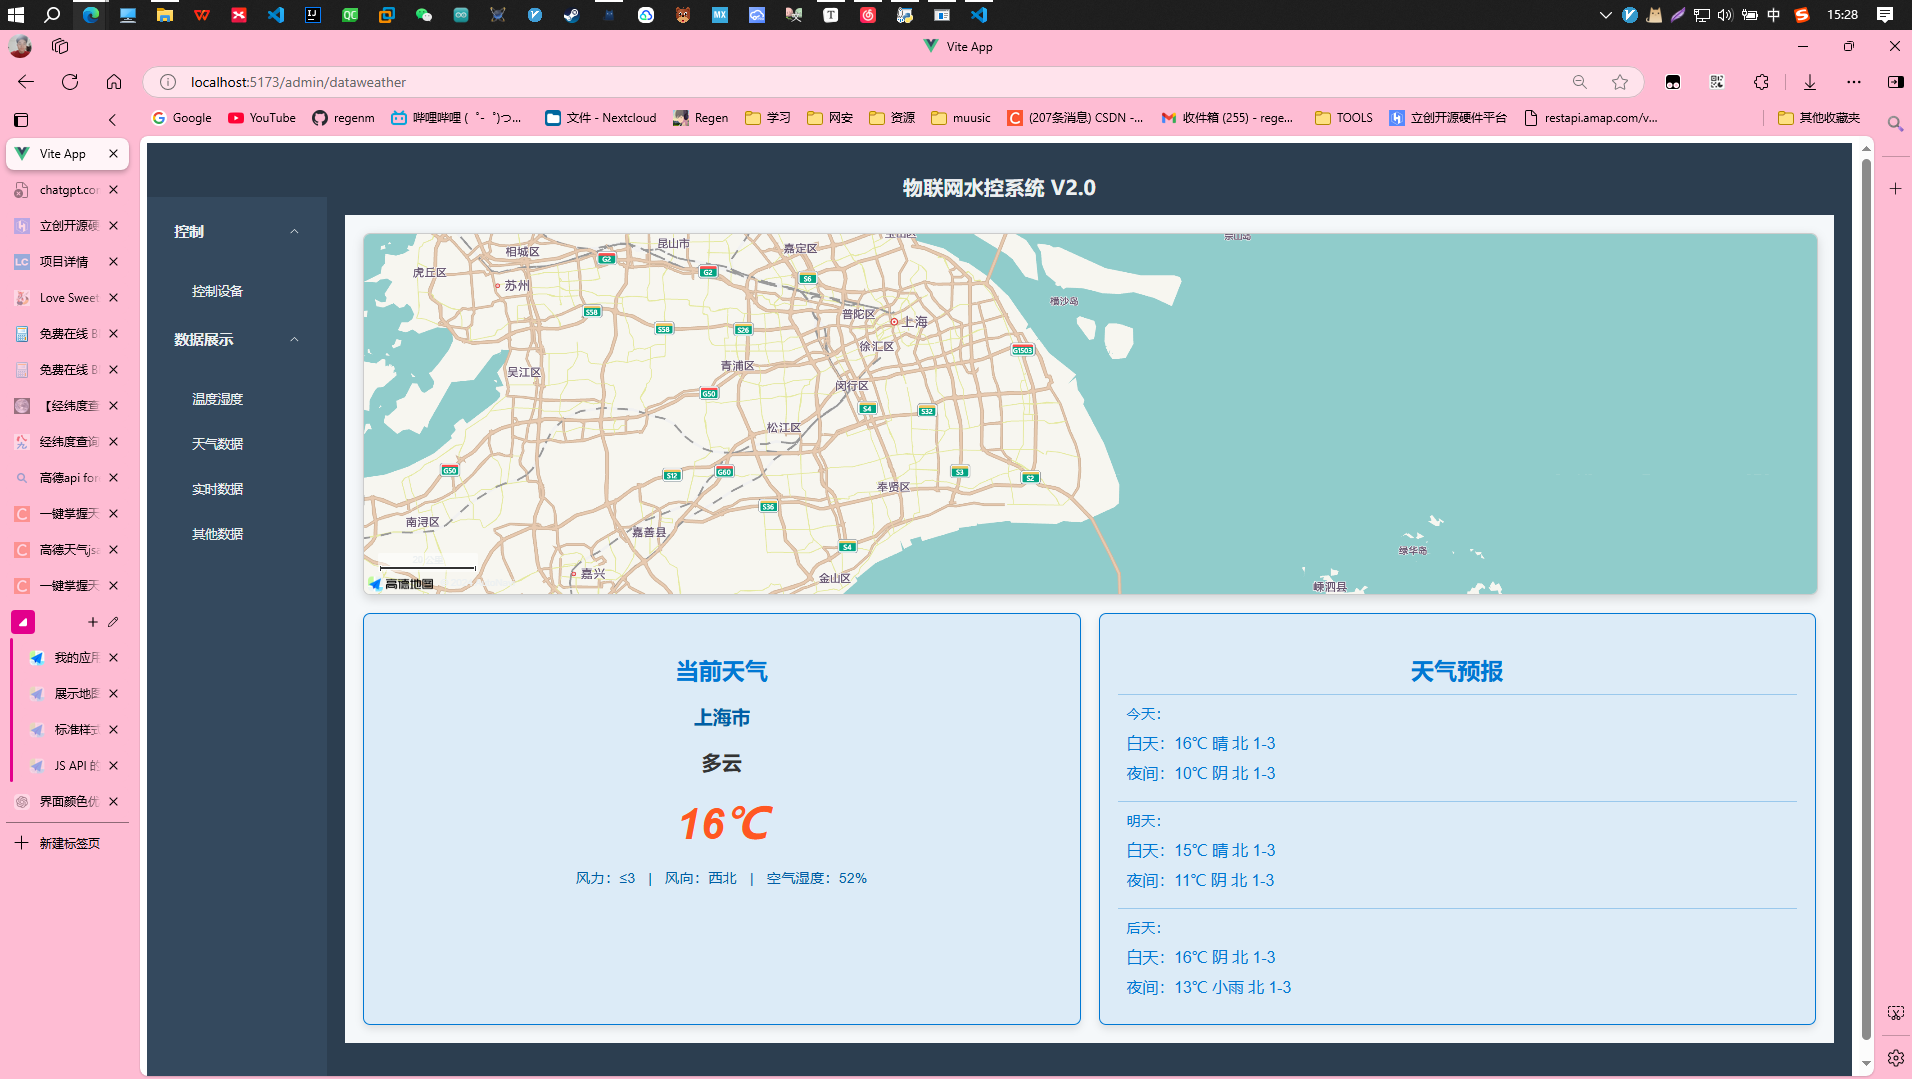1912x1079 pixels.
Task: Open 网安 bookmark folder
Action: (x=830, y=117)
